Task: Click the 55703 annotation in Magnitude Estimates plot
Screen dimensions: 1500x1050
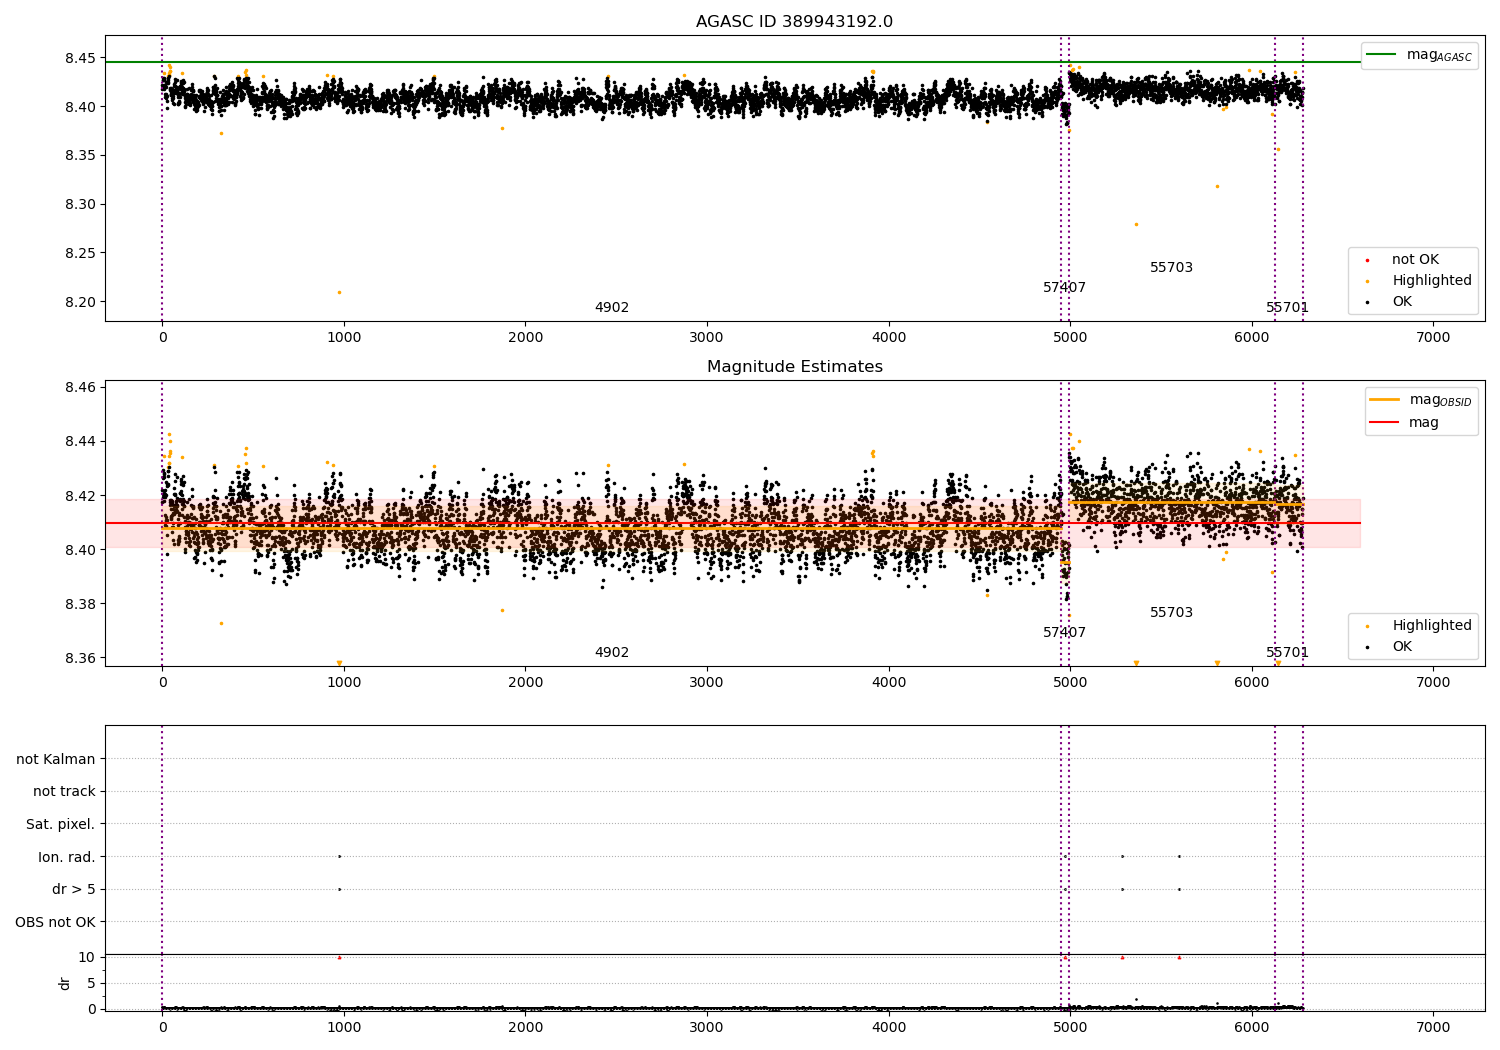Action: tap(1171, 613)
